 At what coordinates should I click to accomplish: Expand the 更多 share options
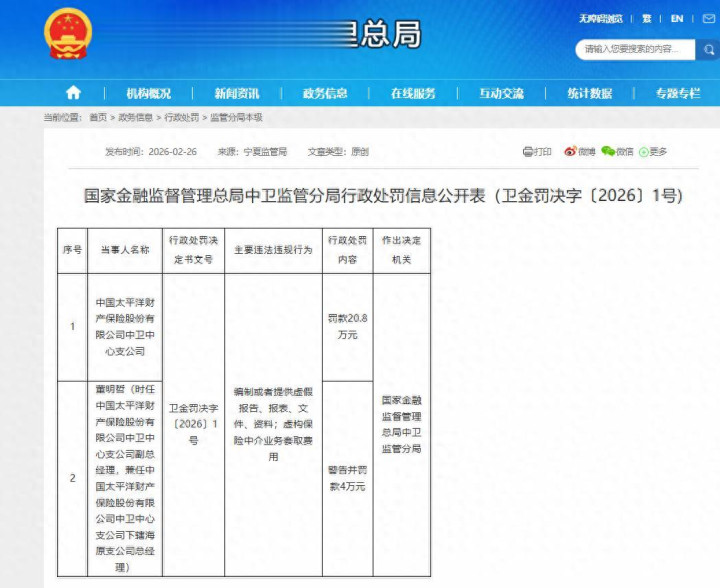[x=653, y=152]
